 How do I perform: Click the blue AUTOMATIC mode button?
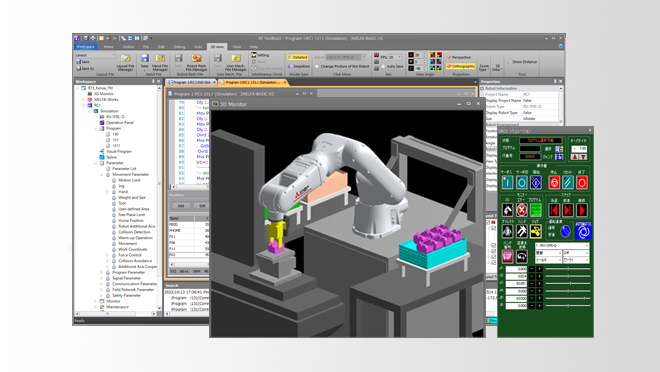click(x=583, y=231)
